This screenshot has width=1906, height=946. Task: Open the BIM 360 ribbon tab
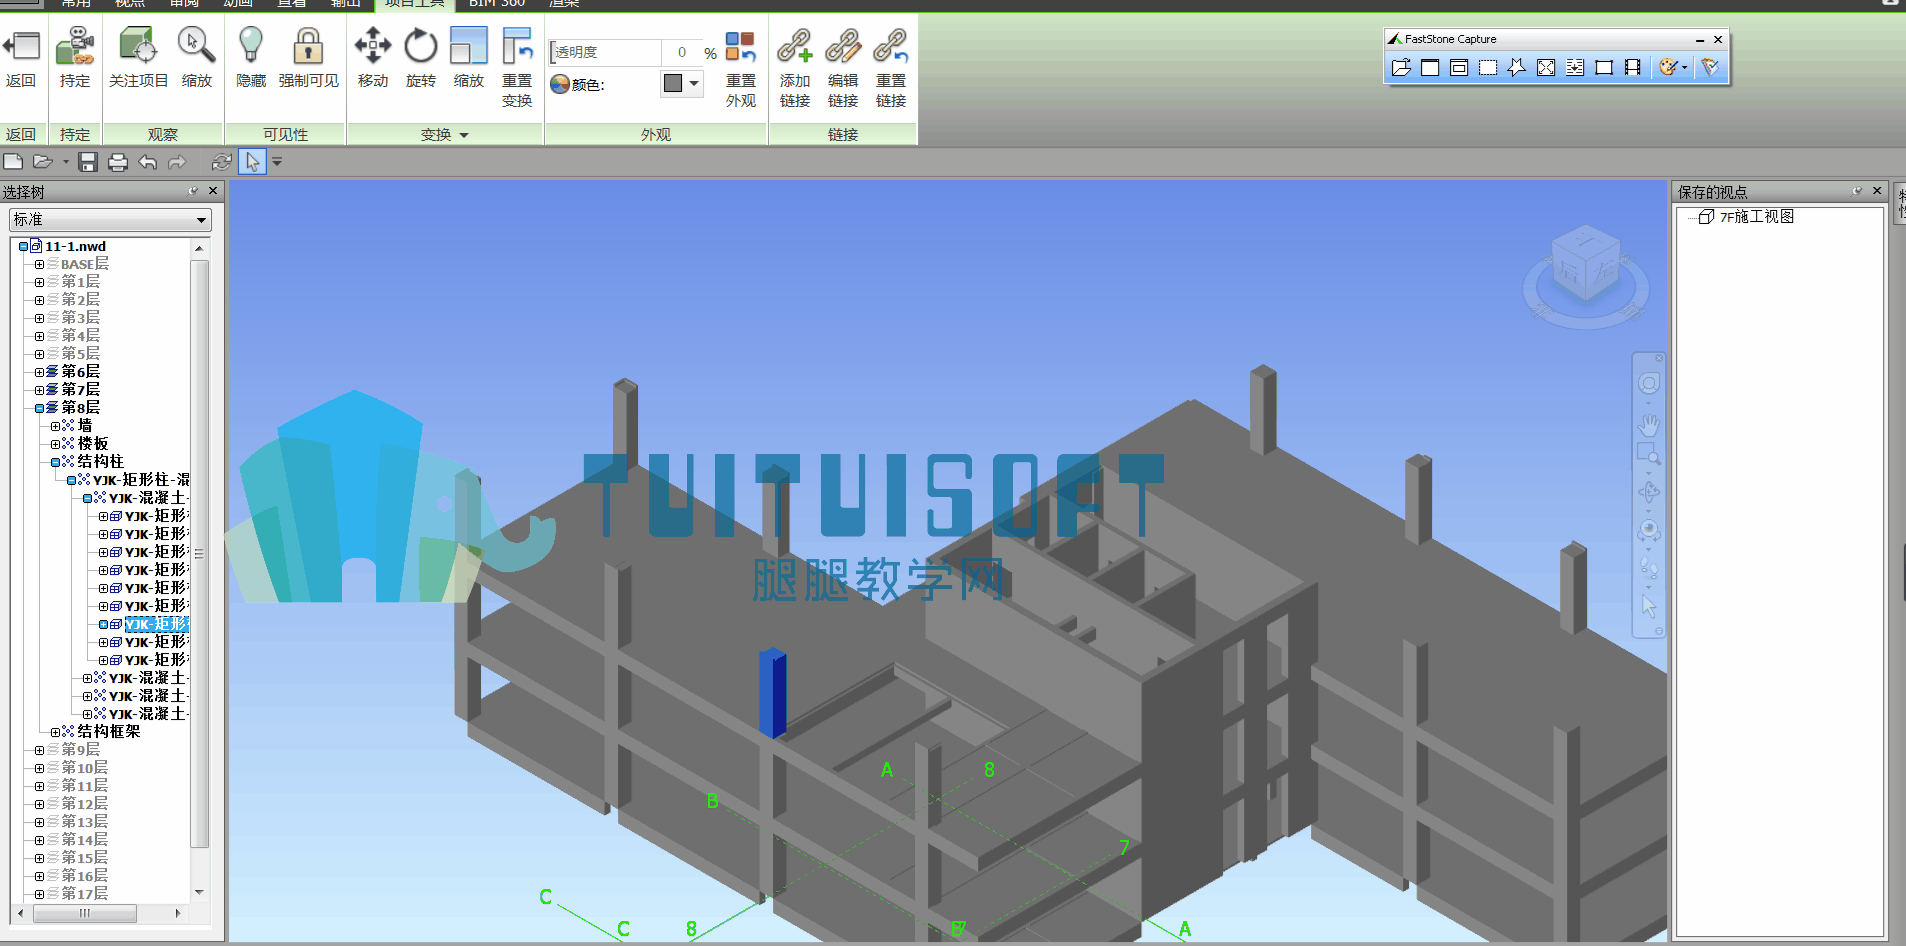tap(497, 4)
